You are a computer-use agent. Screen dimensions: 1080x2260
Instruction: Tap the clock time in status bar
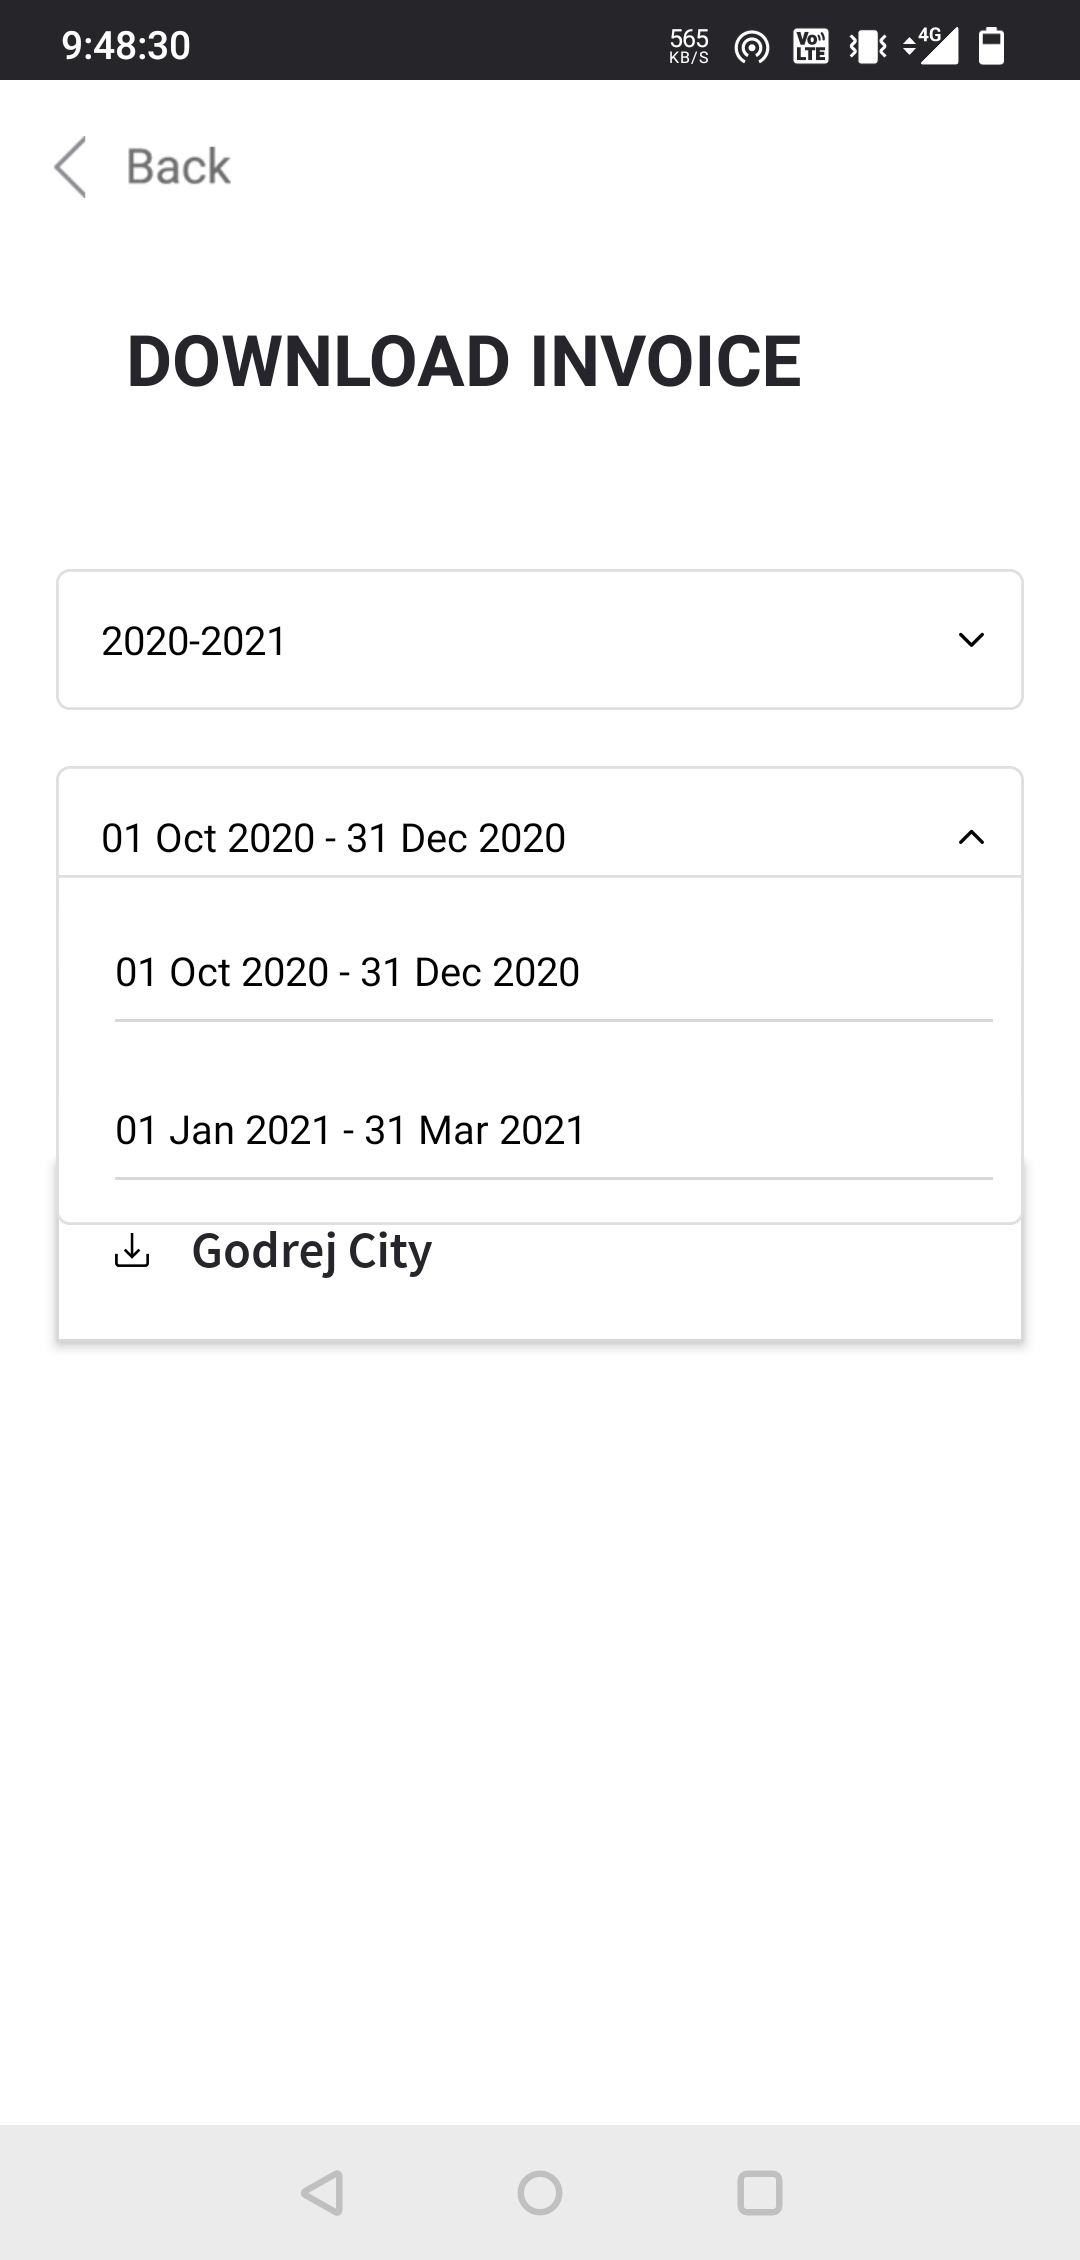click(x=126, y=46)
